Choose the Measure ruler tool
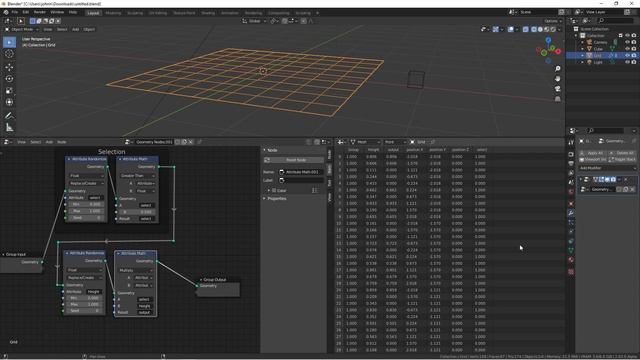Image resolution: width=640 pixels, height=360 pixels. [x=9, y=128]
